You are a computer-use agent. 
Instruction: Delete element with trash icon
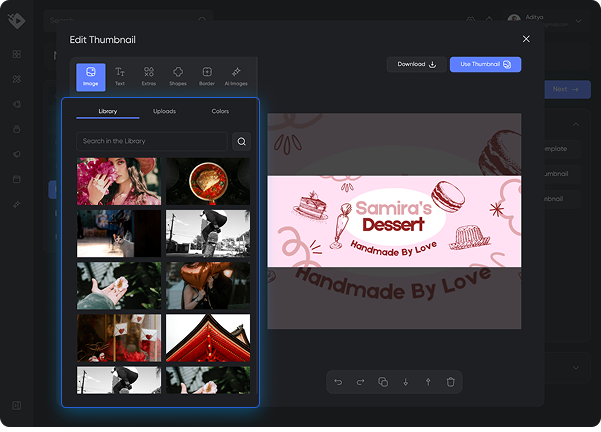point(451,382)
